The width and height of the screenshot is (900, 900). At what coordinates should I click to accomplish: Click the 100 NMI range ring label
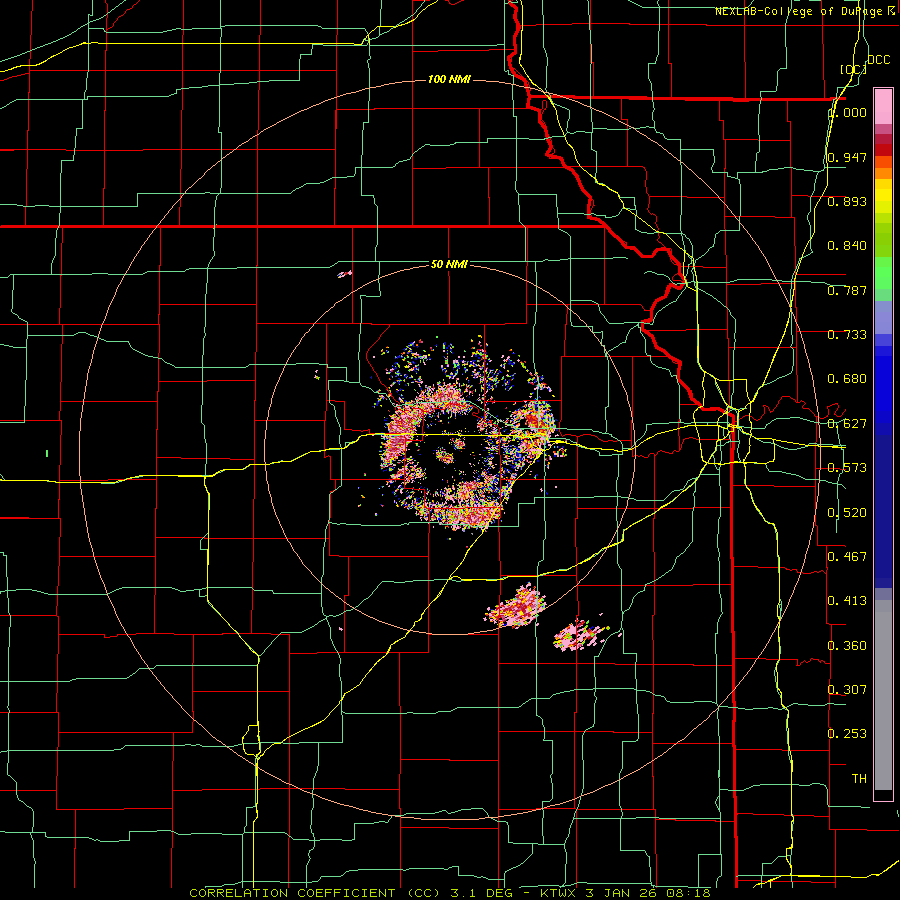(449, 79)
